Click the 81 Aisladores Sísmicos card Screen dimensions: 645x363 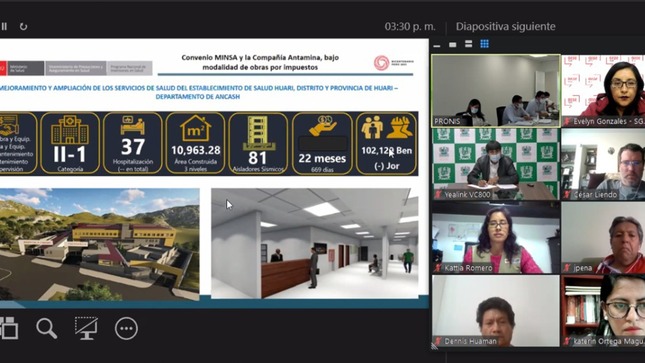pos(258,143)
